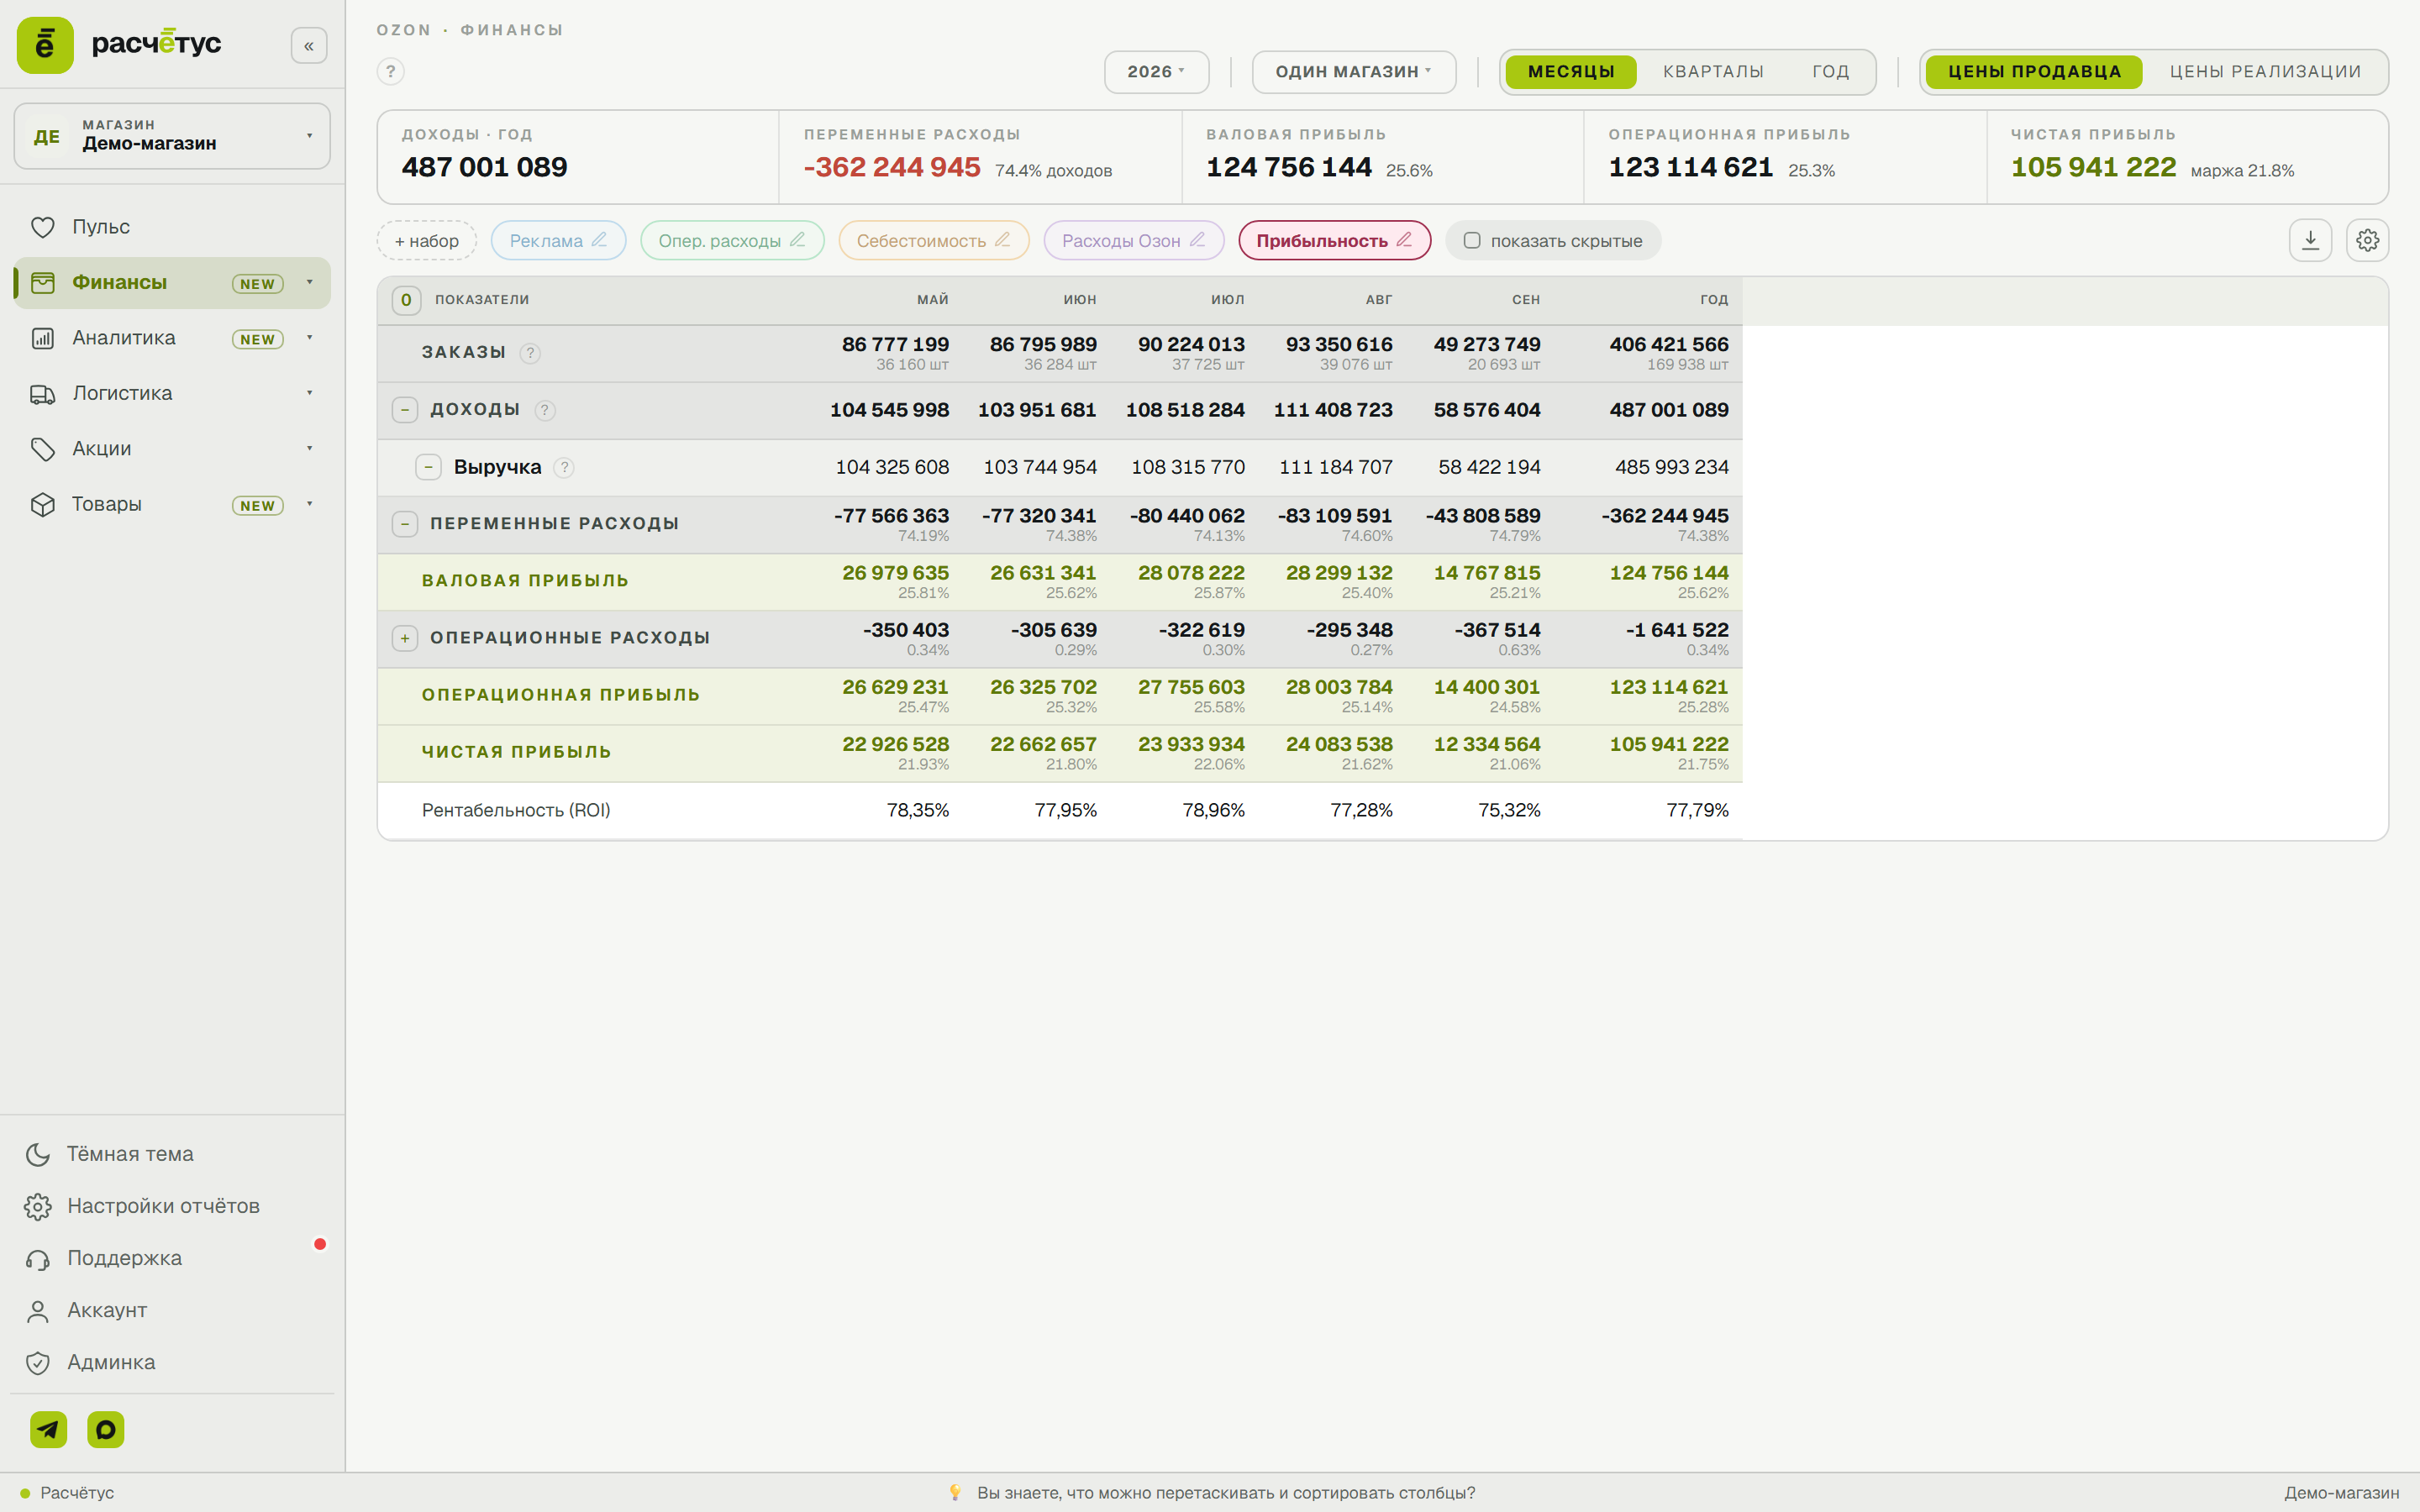
Task: Switch period to ГОД
Action: click(1830, 72)
